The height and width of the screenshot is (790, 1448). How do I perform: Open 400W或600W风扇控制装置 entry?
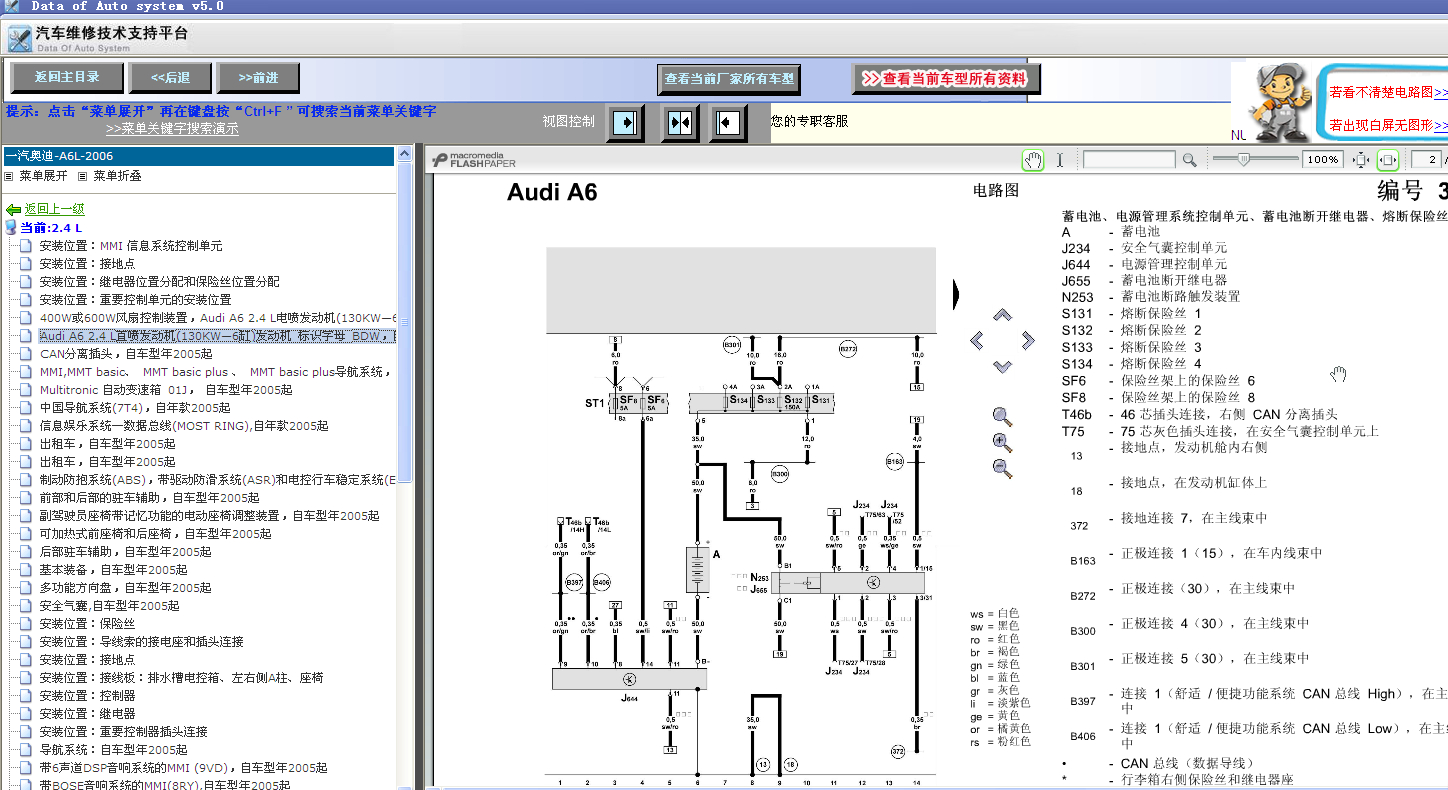218,318
